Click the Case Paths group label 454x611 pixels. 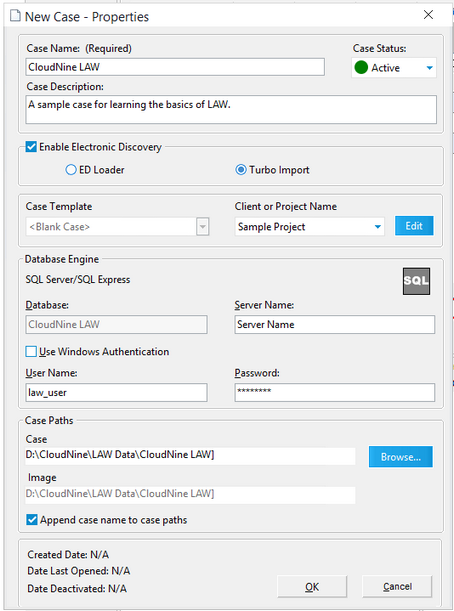(49, 420)
